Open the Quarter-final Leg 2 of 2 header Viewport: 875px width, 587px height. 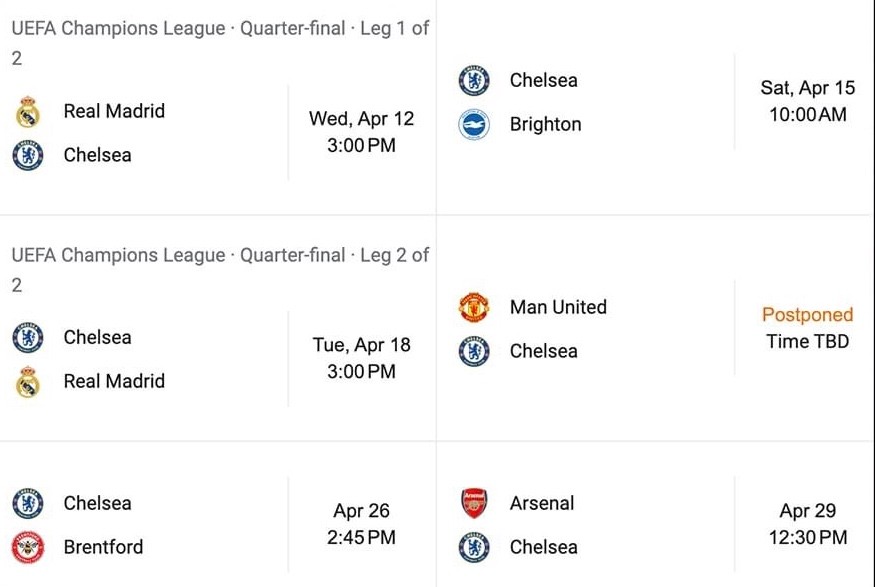(220, 256)
